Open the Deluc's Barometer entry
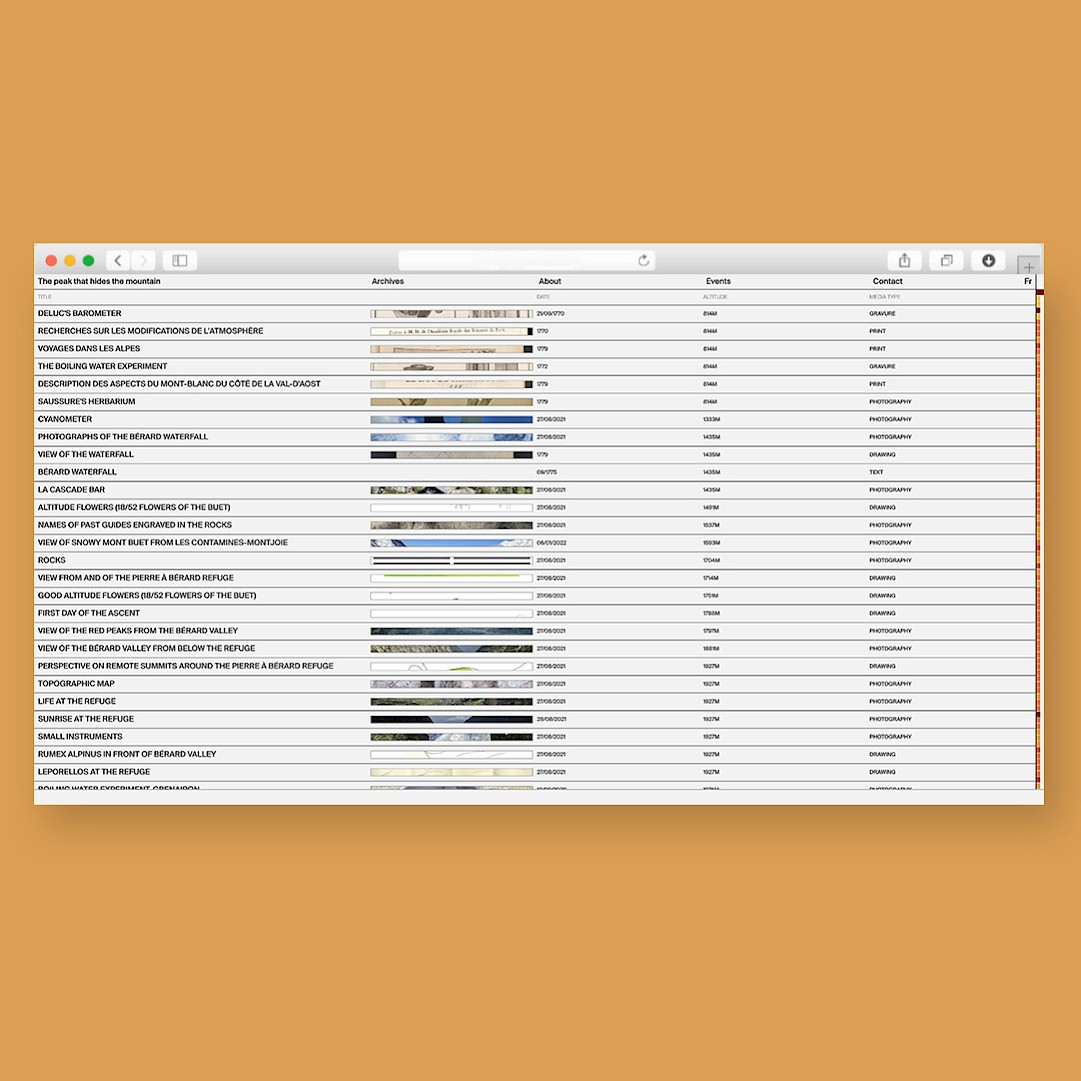 pyautogui.click(x=79, y=314)
